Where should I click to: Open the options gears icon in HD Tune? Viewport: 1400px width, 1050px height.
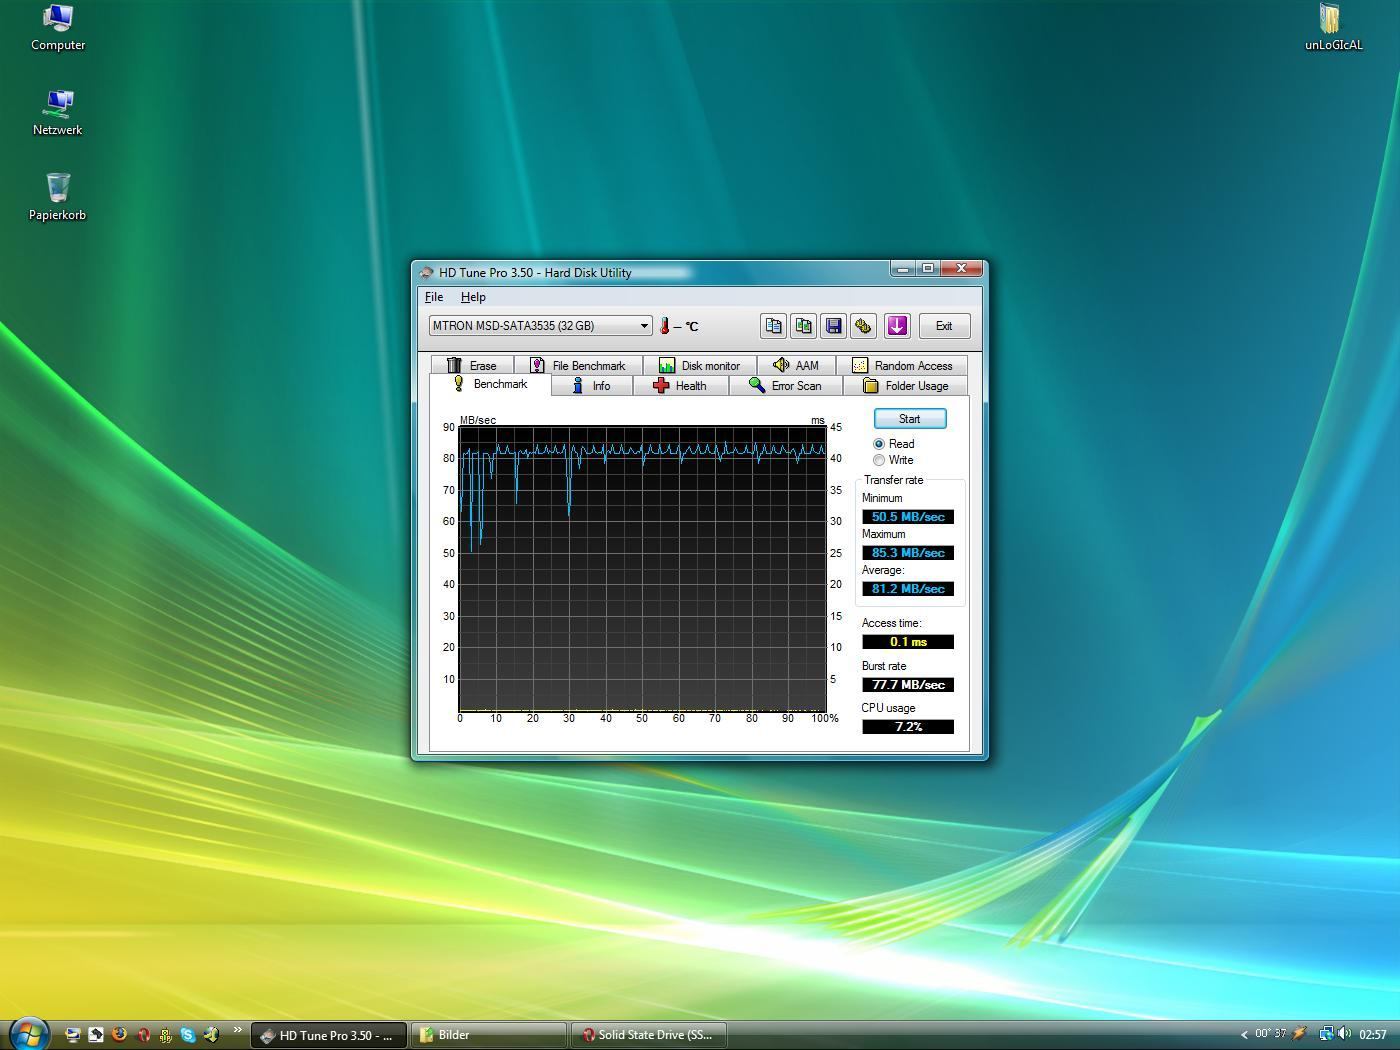863,326
